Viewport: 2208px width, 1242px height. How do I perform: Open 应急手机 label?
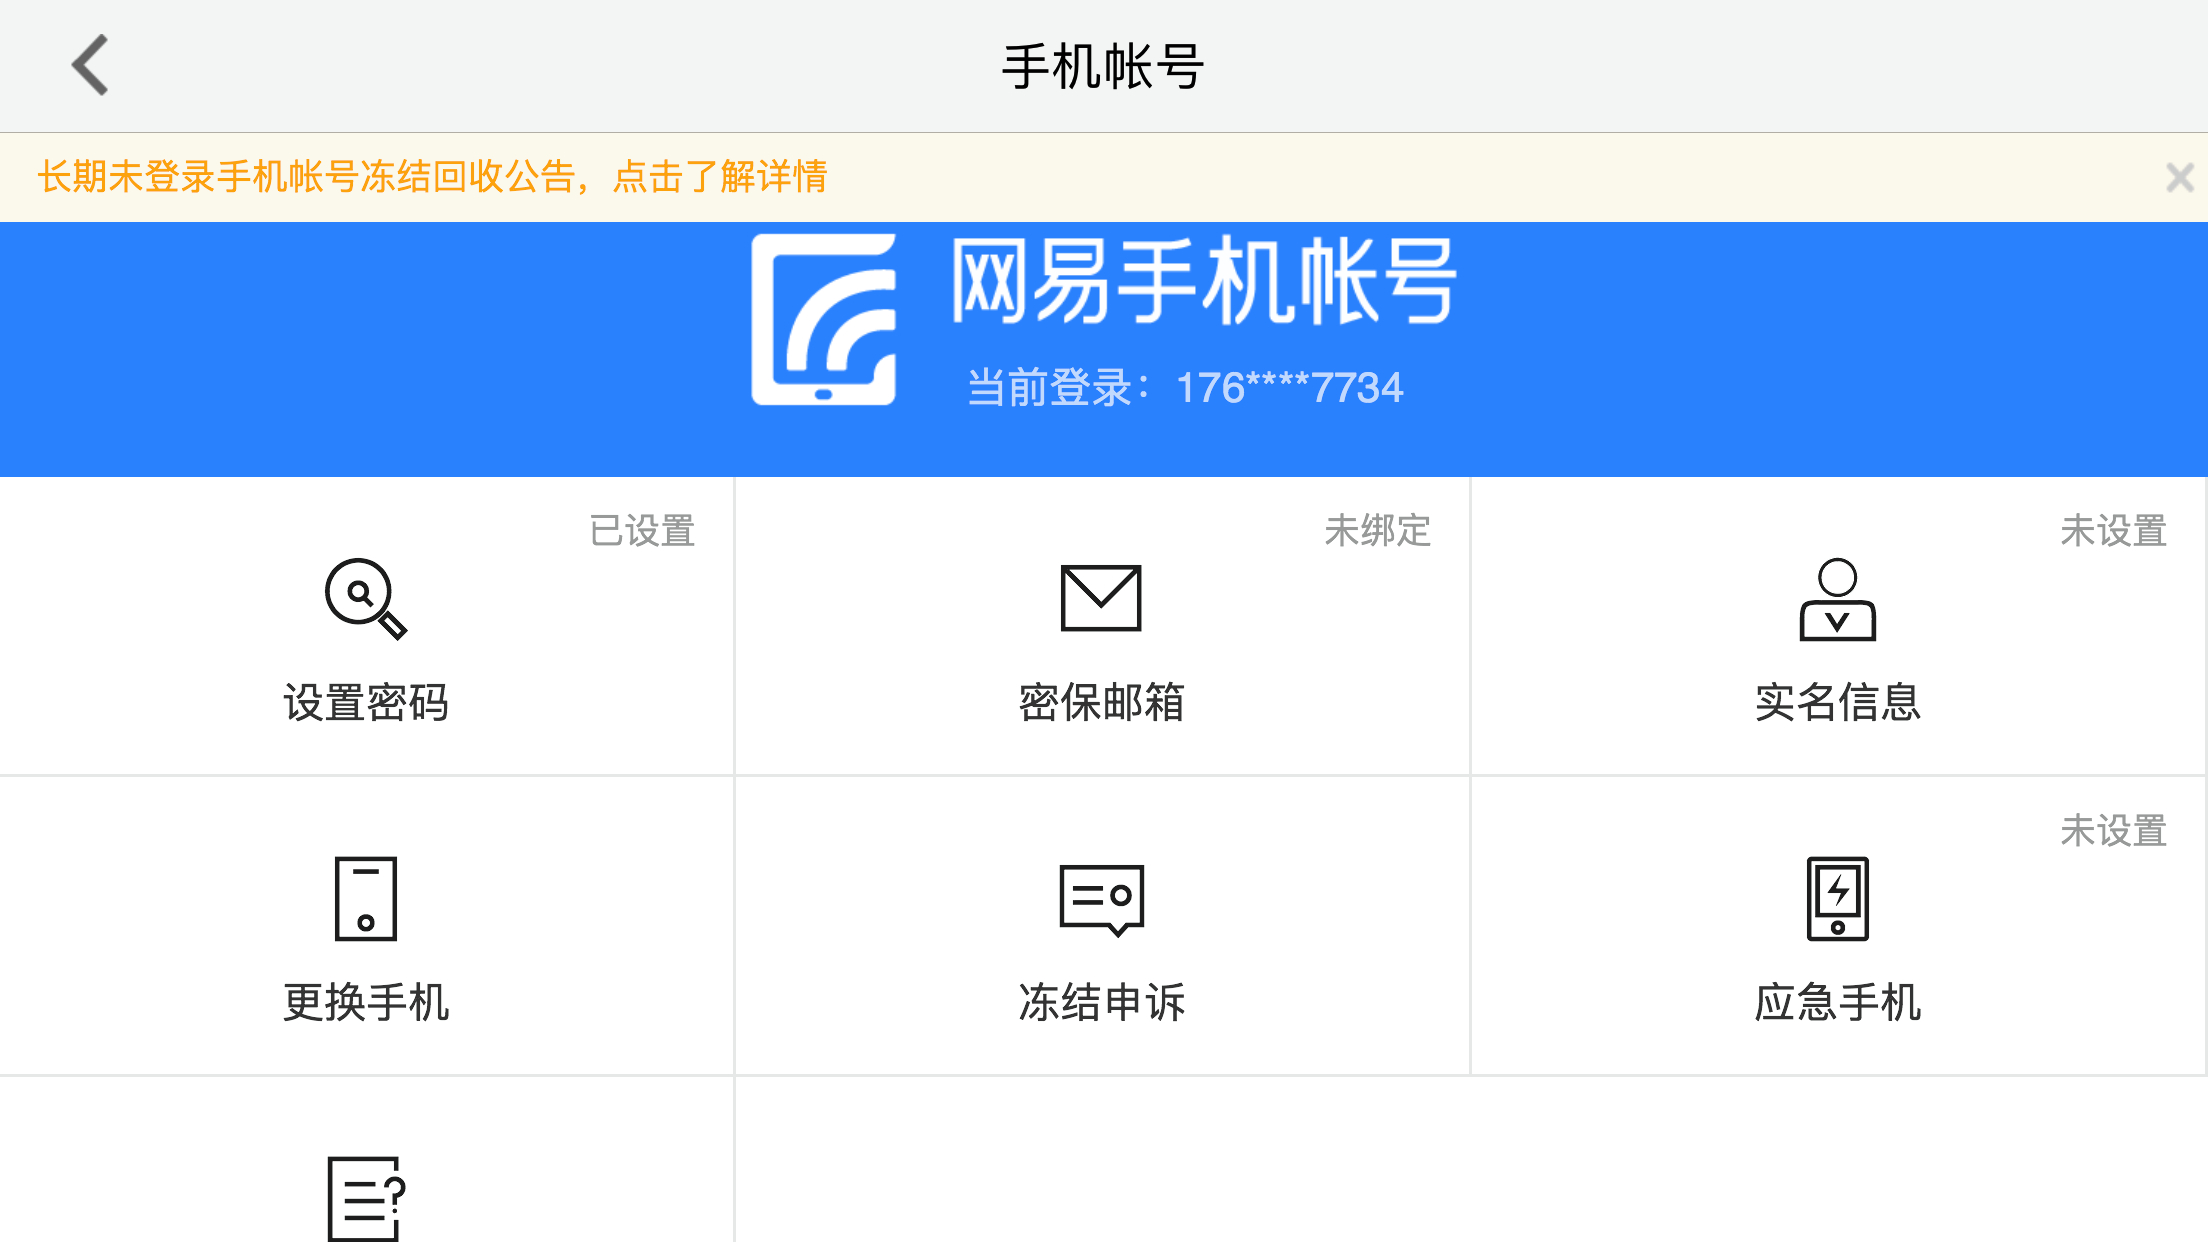(x=1837, y=1002)
